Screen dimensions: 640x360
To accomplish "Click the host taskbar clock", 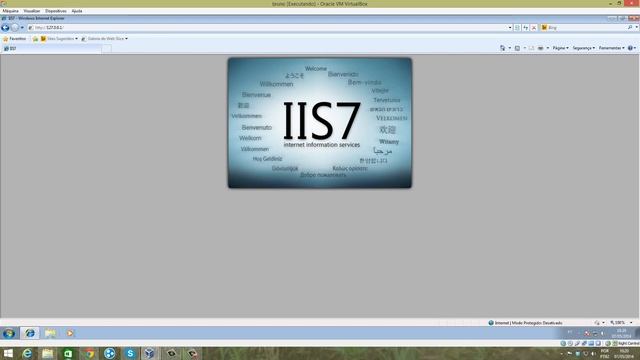I will [623, 353].
